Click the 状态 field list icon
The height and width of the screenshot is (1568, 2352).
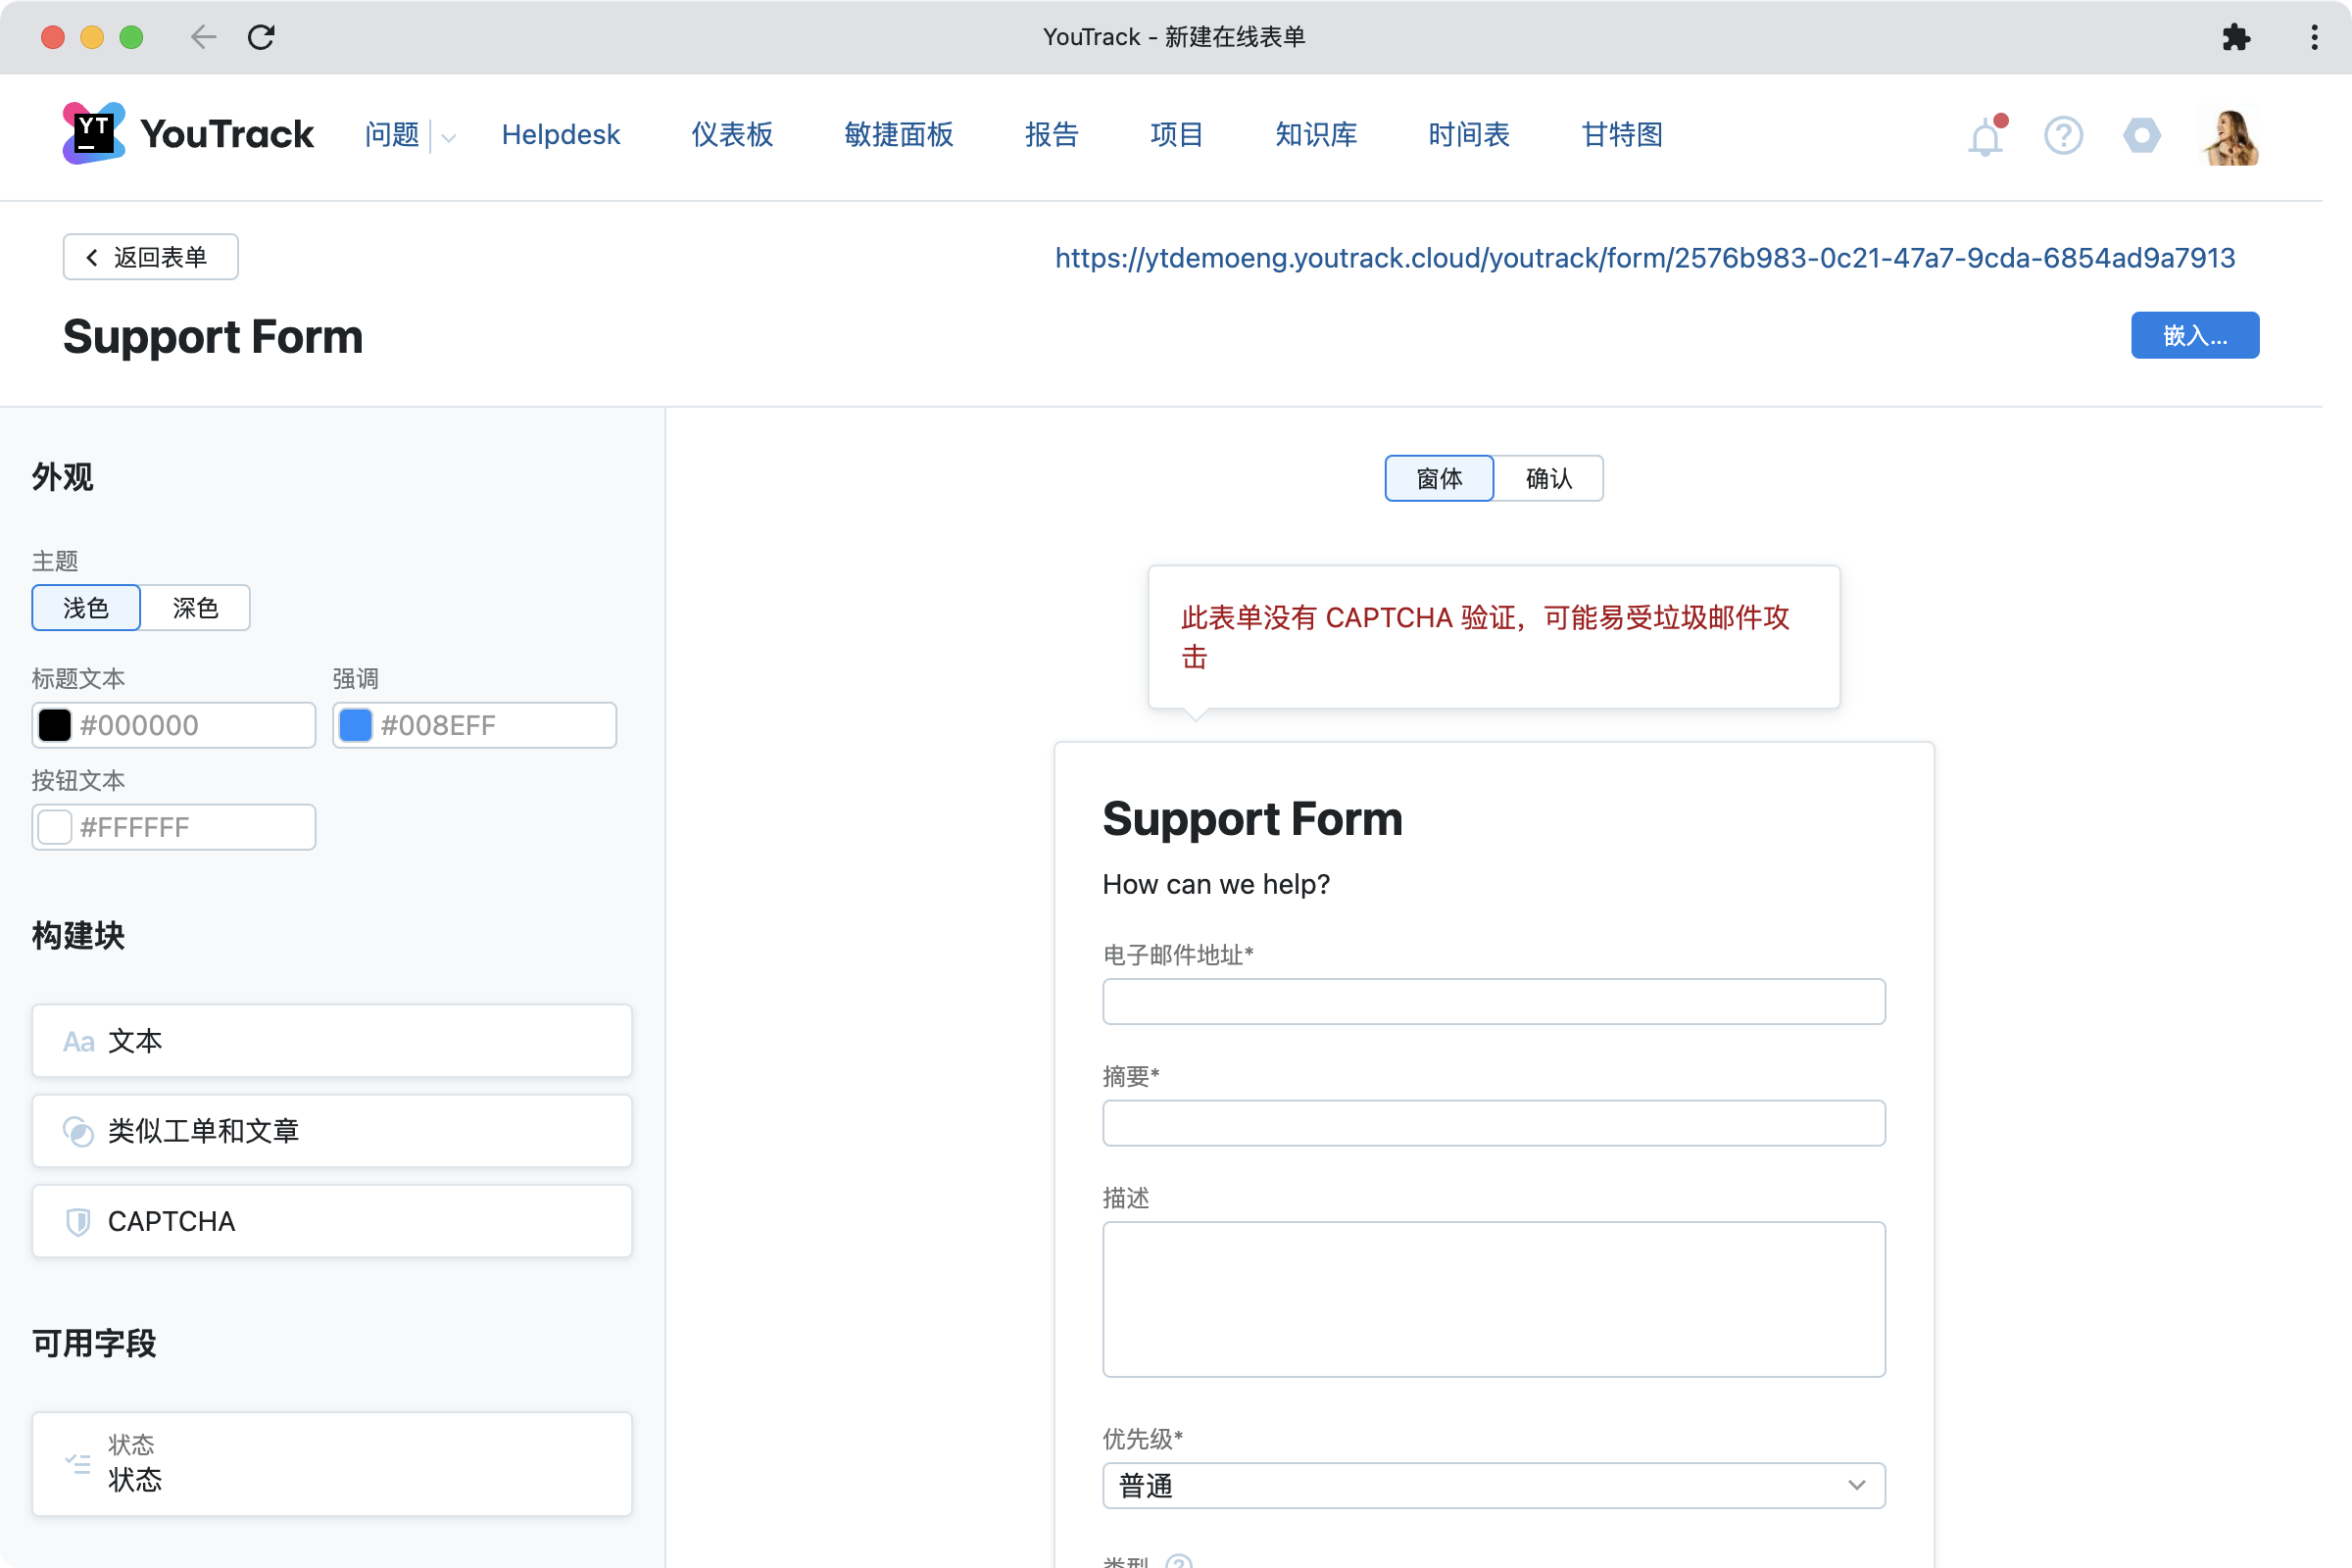(78, 1463)
